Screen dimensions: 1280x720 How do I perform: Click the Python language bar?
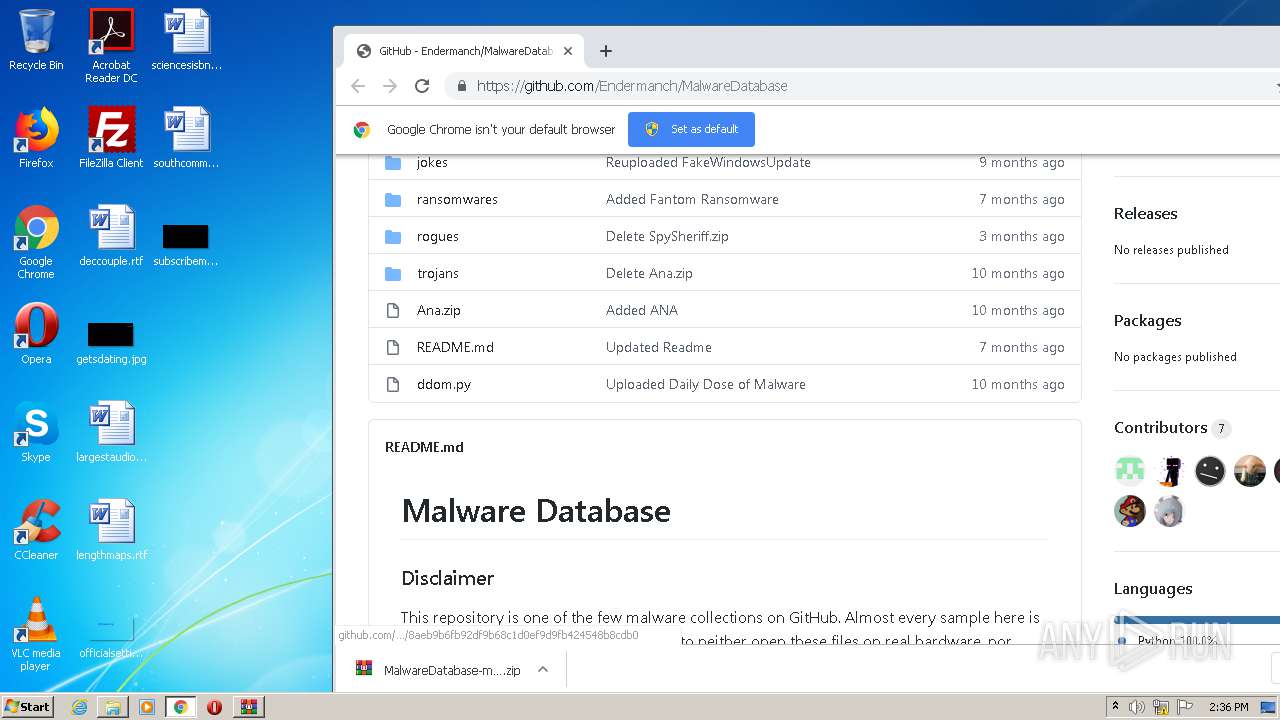pos(1197,620)
